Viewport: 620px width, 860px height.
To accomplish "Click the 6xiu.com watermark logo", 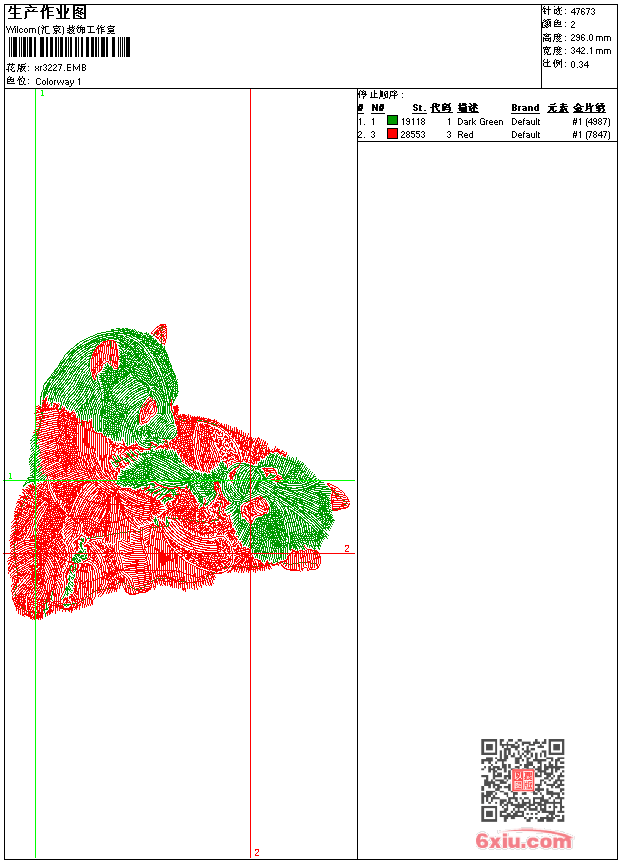I will tap(523, 841).
